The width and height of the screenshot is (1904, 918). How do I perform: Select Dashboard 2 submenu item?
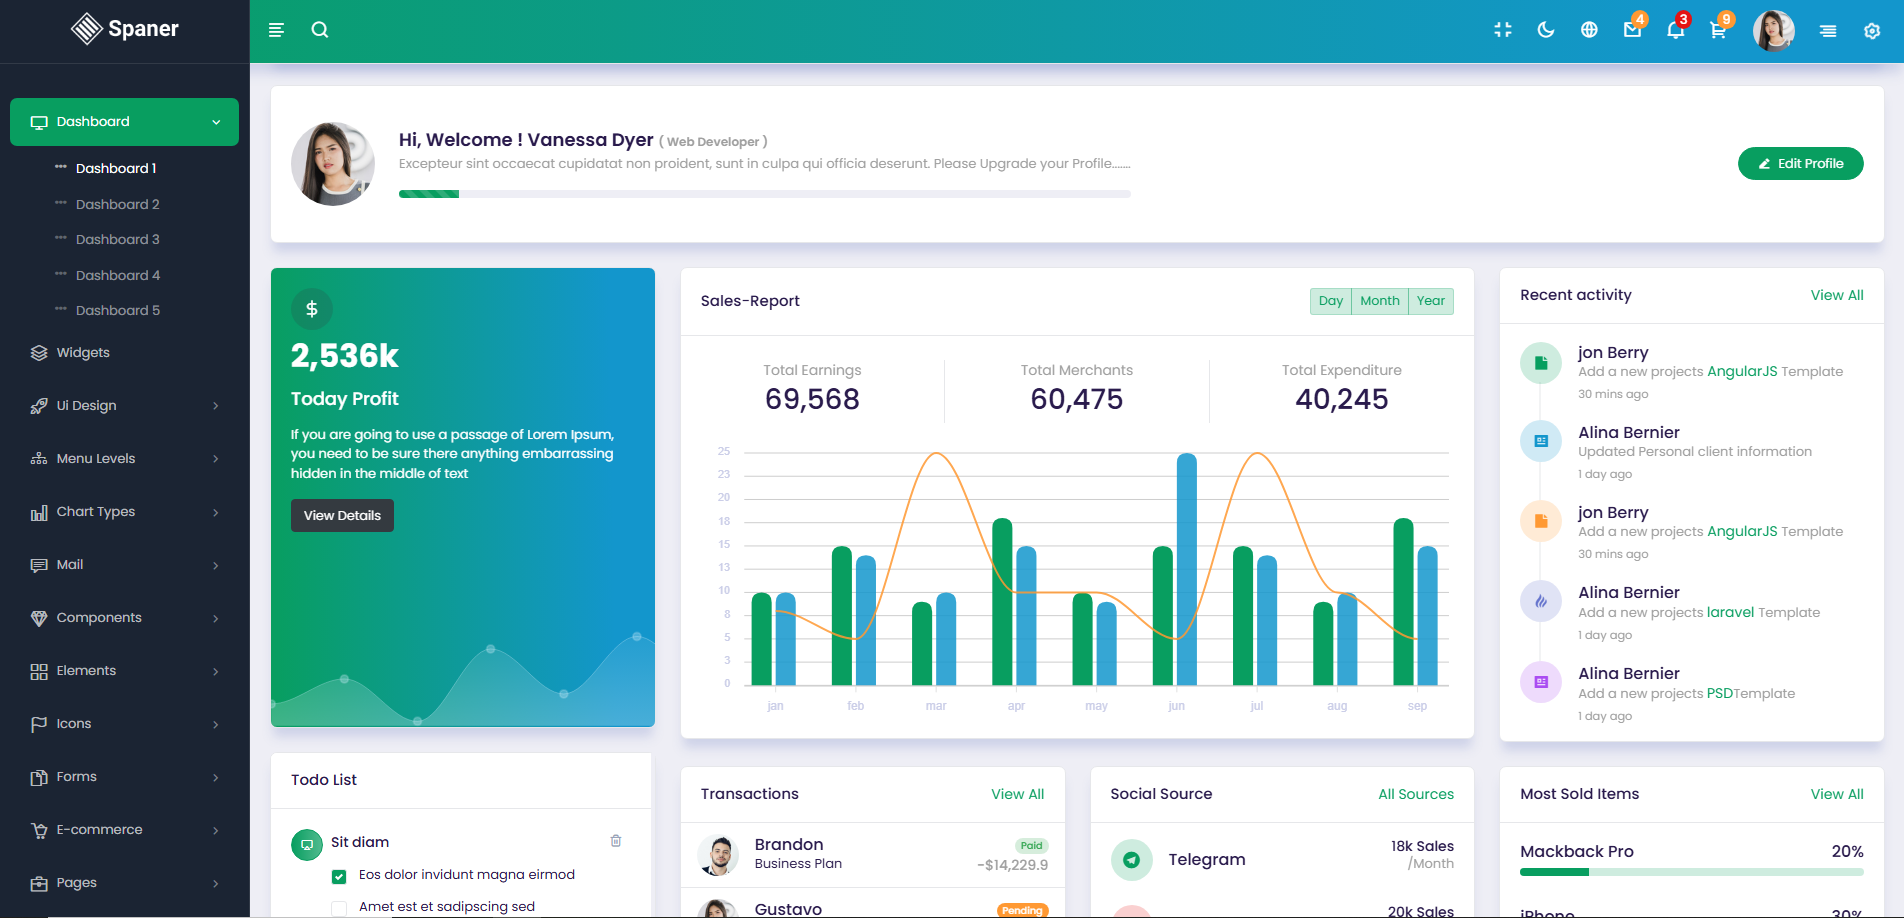118,204
